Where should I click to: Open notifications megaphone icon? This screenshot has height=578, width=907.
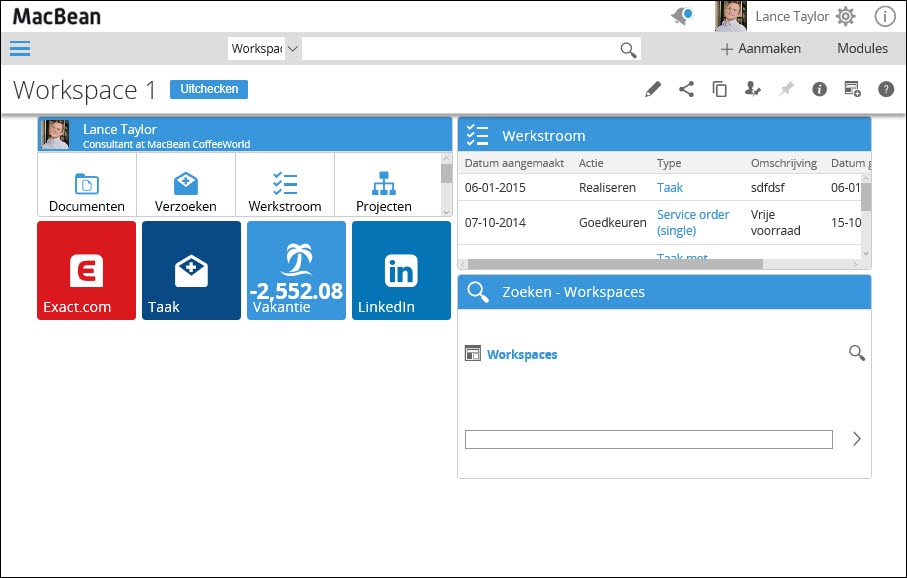click(682, 16)
